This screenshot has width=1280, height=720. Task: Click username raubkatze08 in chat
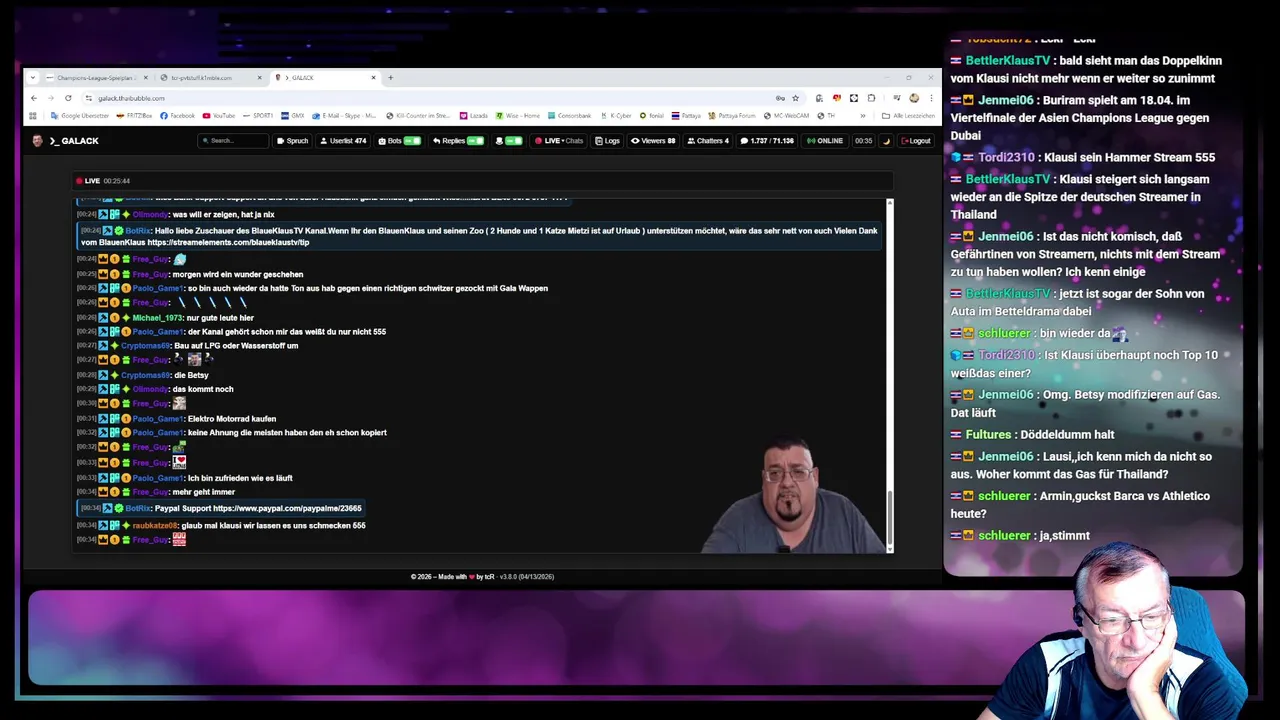coord(155,525)
